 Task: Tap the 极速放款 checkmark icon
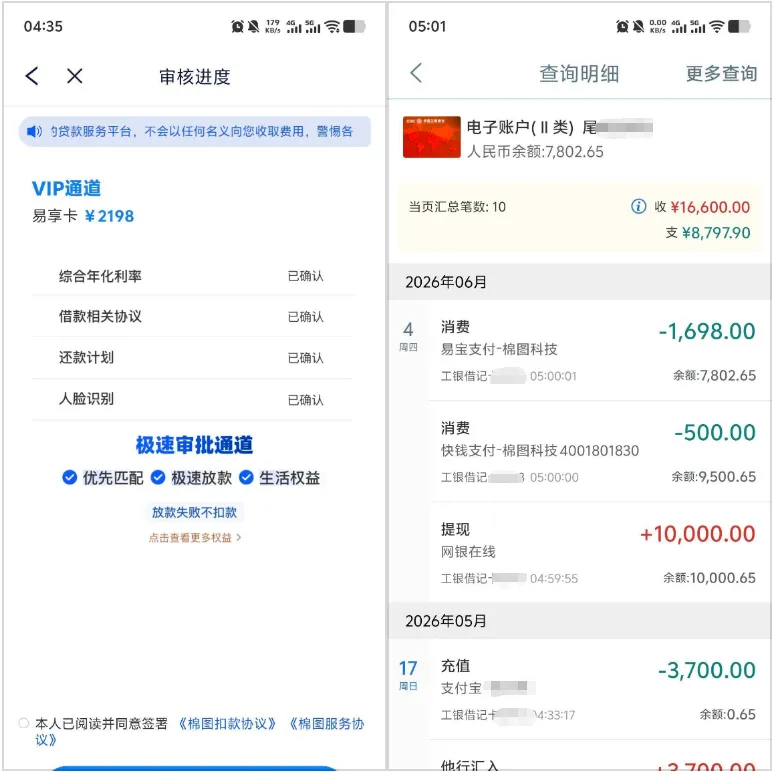(x=158, y=477)
